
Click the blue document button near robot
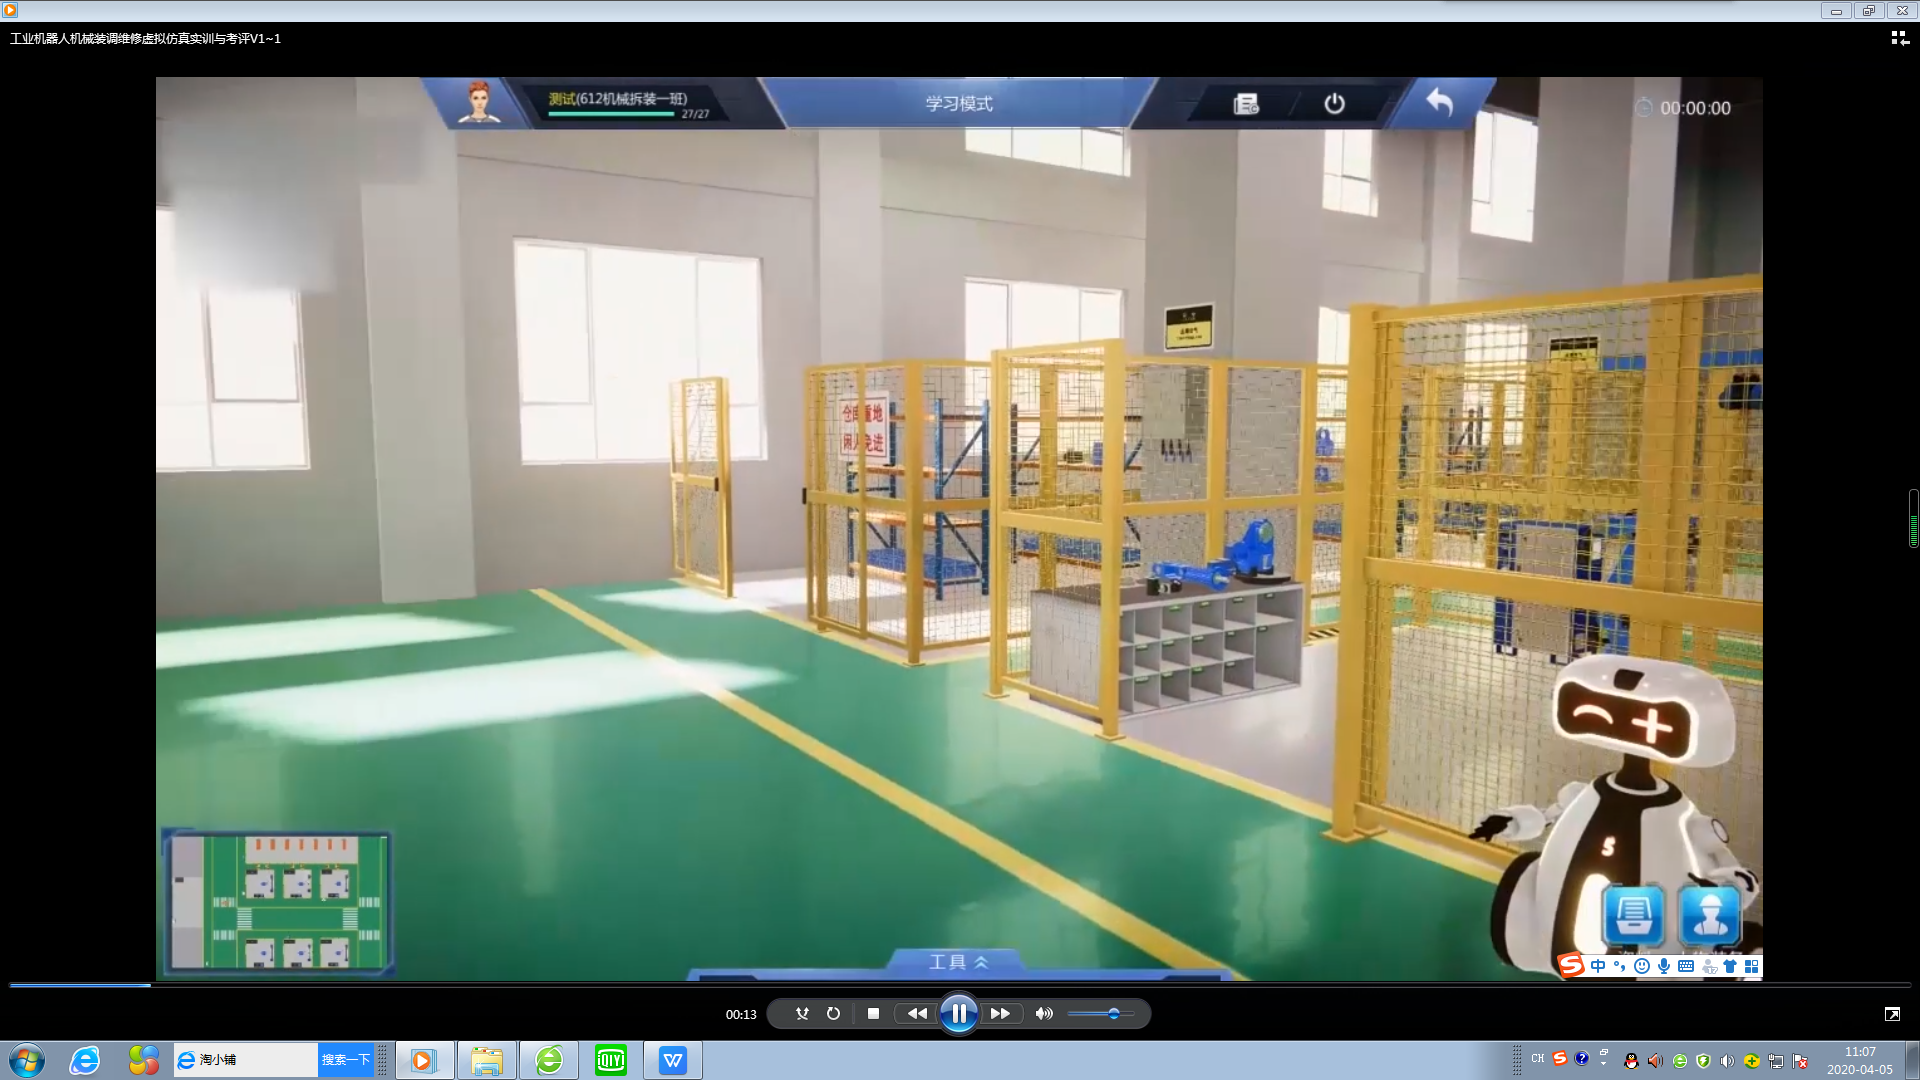point(1633,915)
